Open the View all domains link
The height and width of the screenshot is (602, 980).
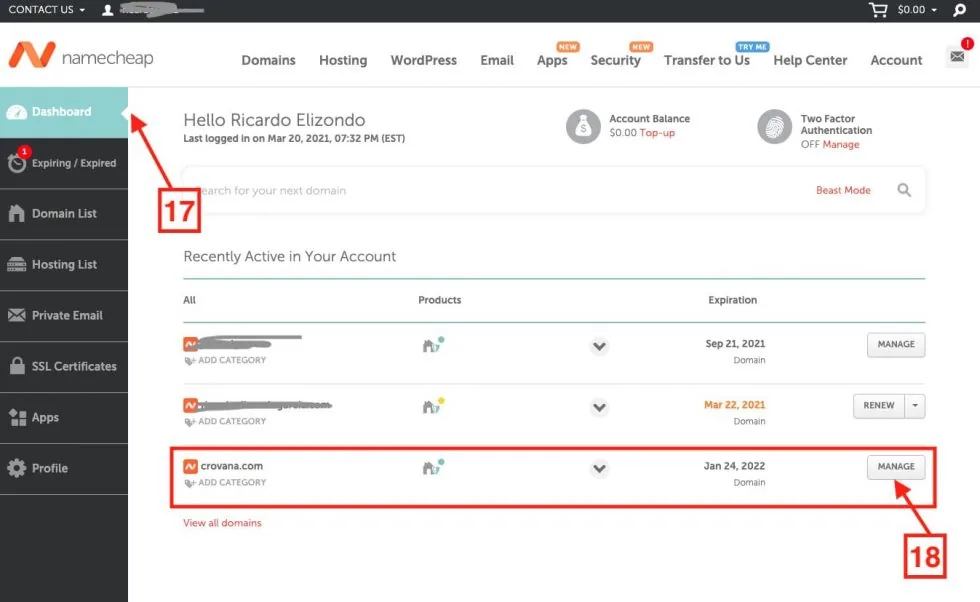[x=222, y=523]
